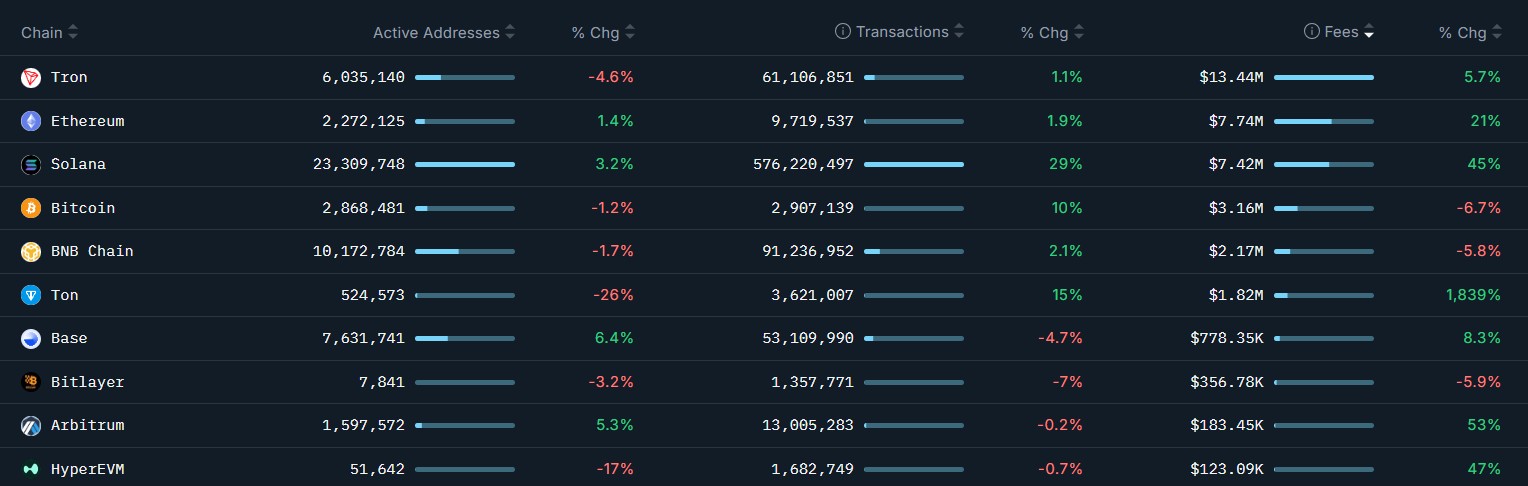Click Ethereum's fees progress bar
1528x486 pixels.
[1324, 121]
